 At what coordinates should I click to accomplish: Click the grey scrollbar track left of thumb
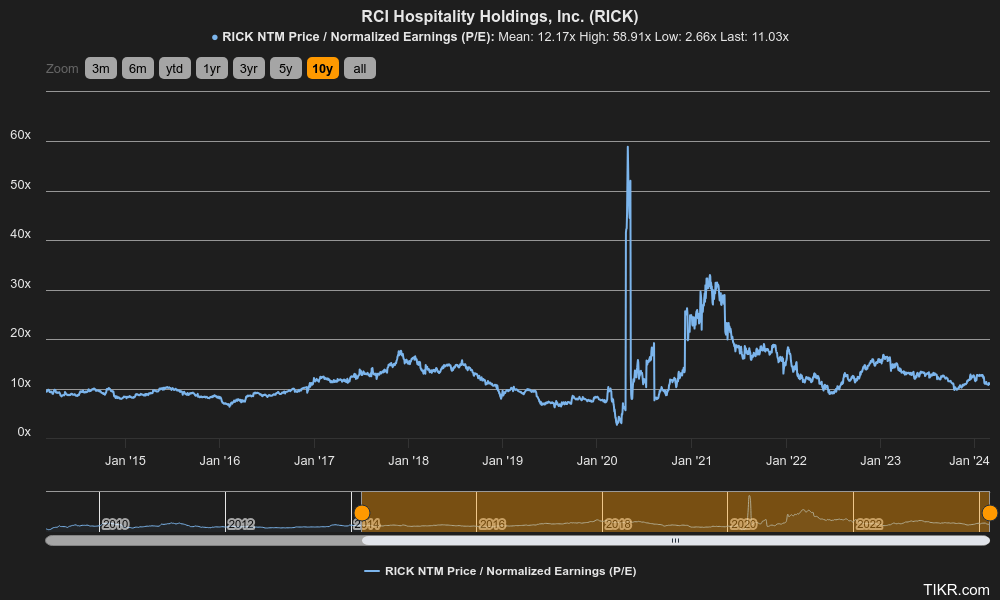200,541
